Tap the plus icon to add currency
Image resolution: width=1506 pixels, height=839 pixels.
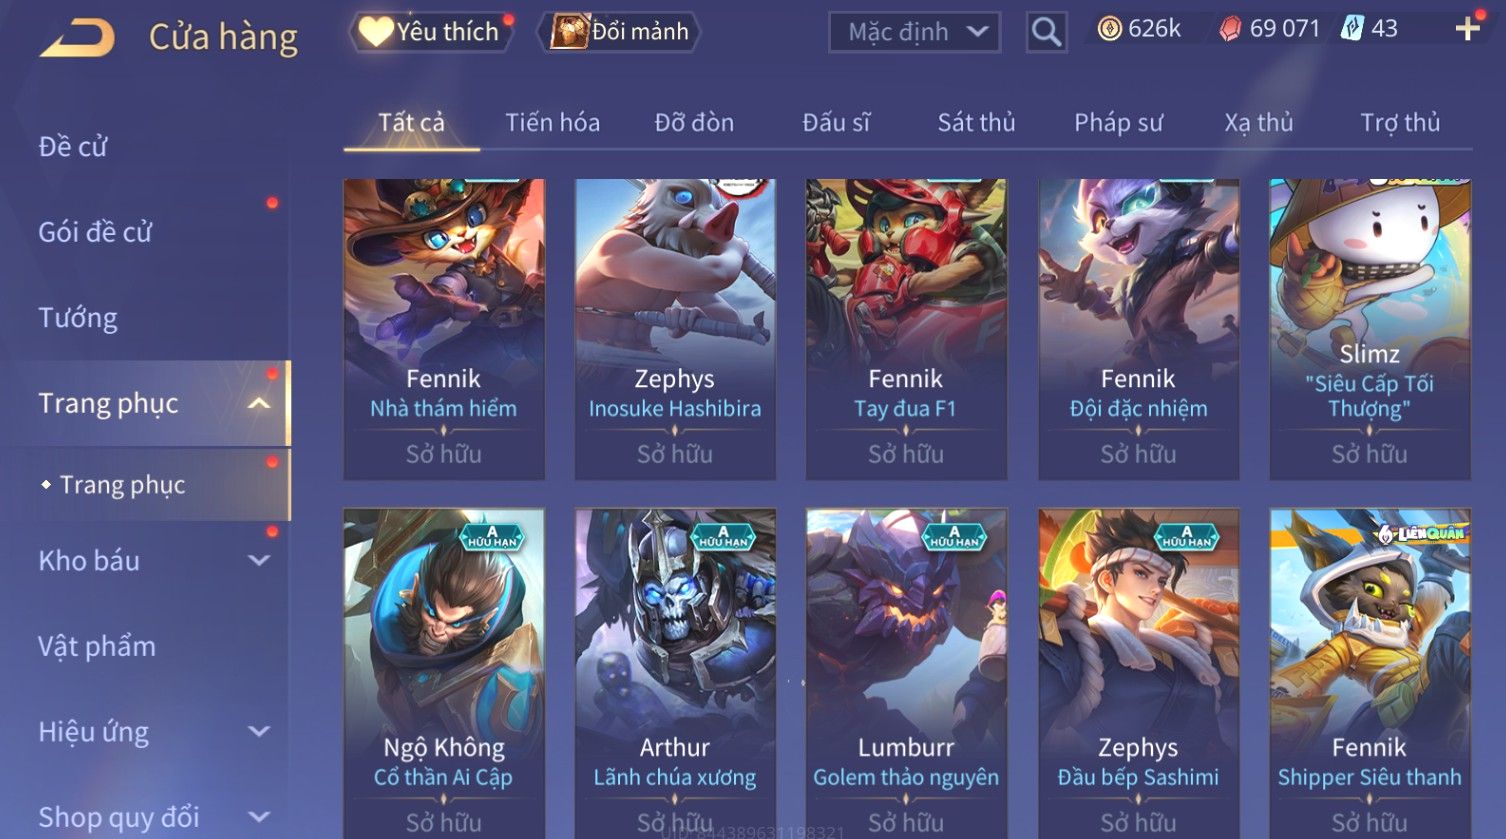(x=1467, y=29)
